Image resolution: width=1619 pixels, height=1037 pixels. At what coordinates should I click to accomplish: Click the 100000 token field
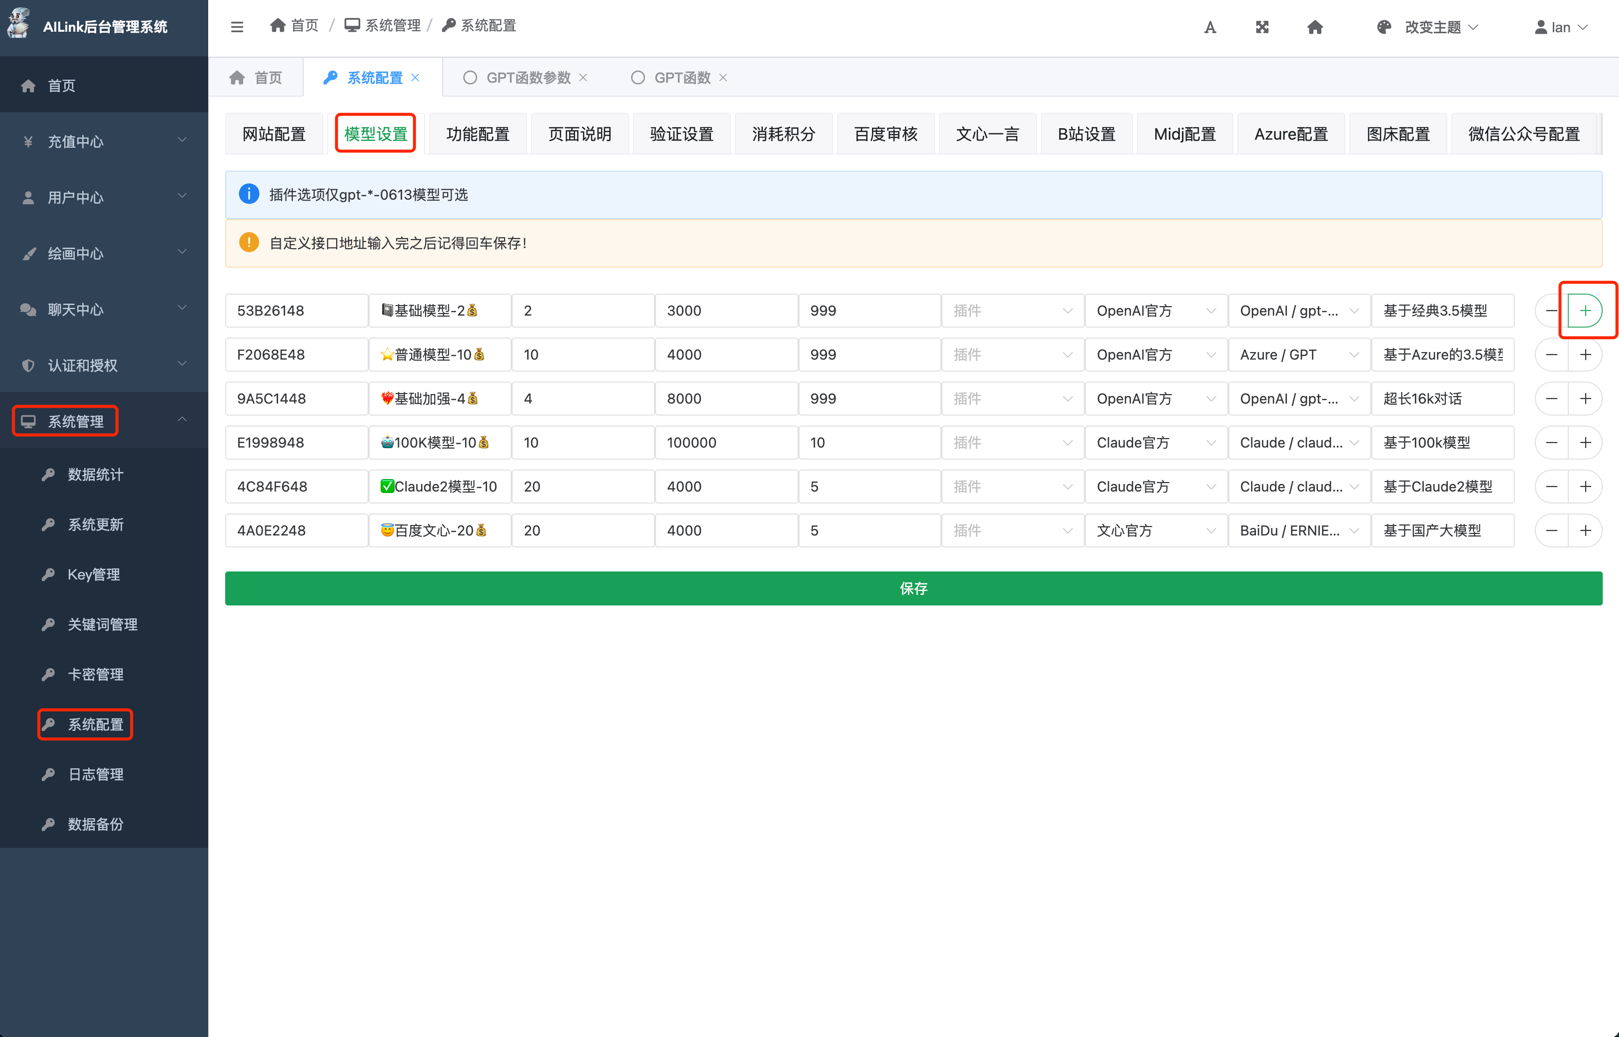tap(726, 443)
